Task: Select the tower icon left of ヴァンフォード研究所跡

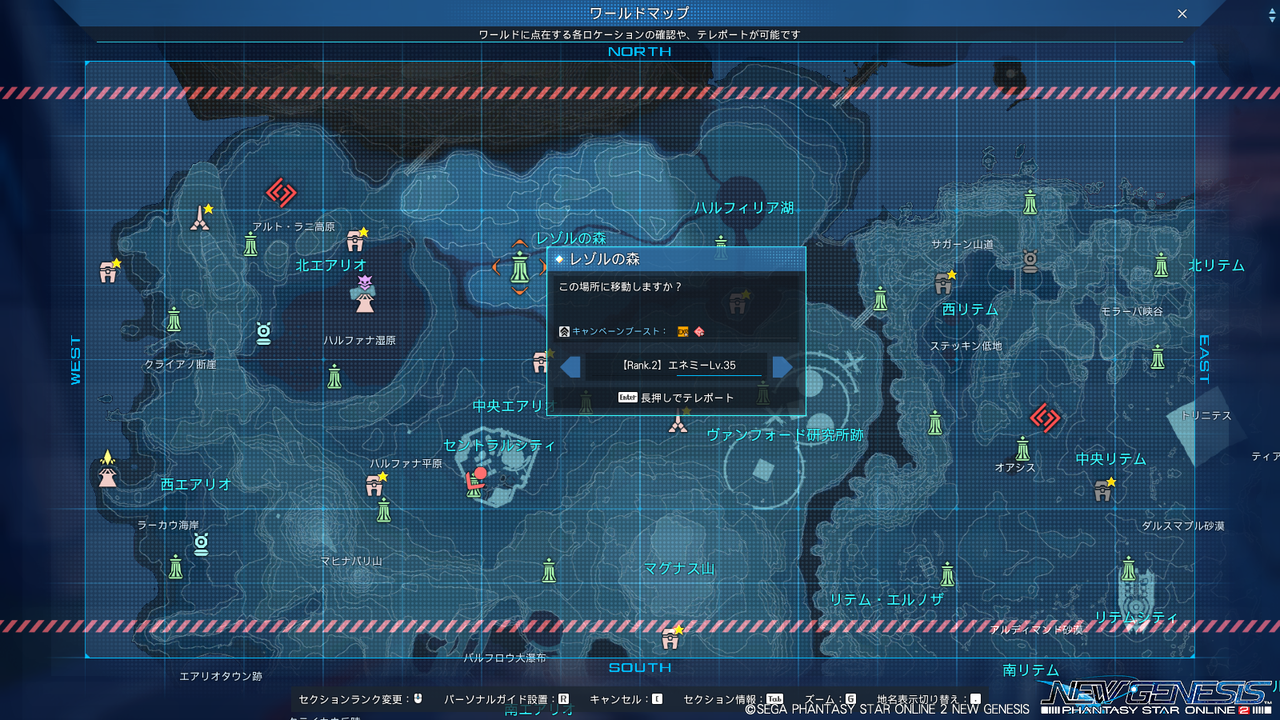Action: pos(679,423)
